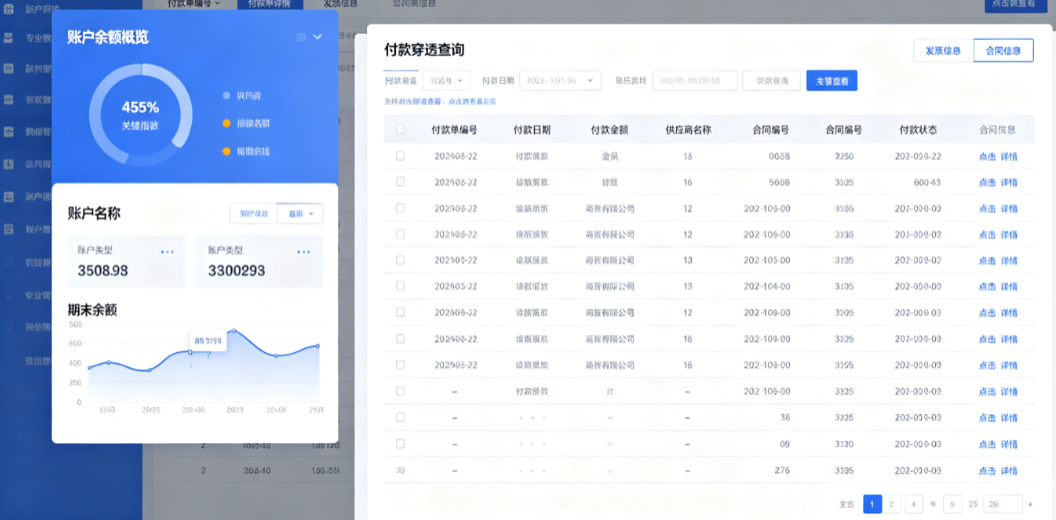Viewport: 1056px width, 520px height.
Task: Click the text input field in filter bar
Action: coord(695,80)
